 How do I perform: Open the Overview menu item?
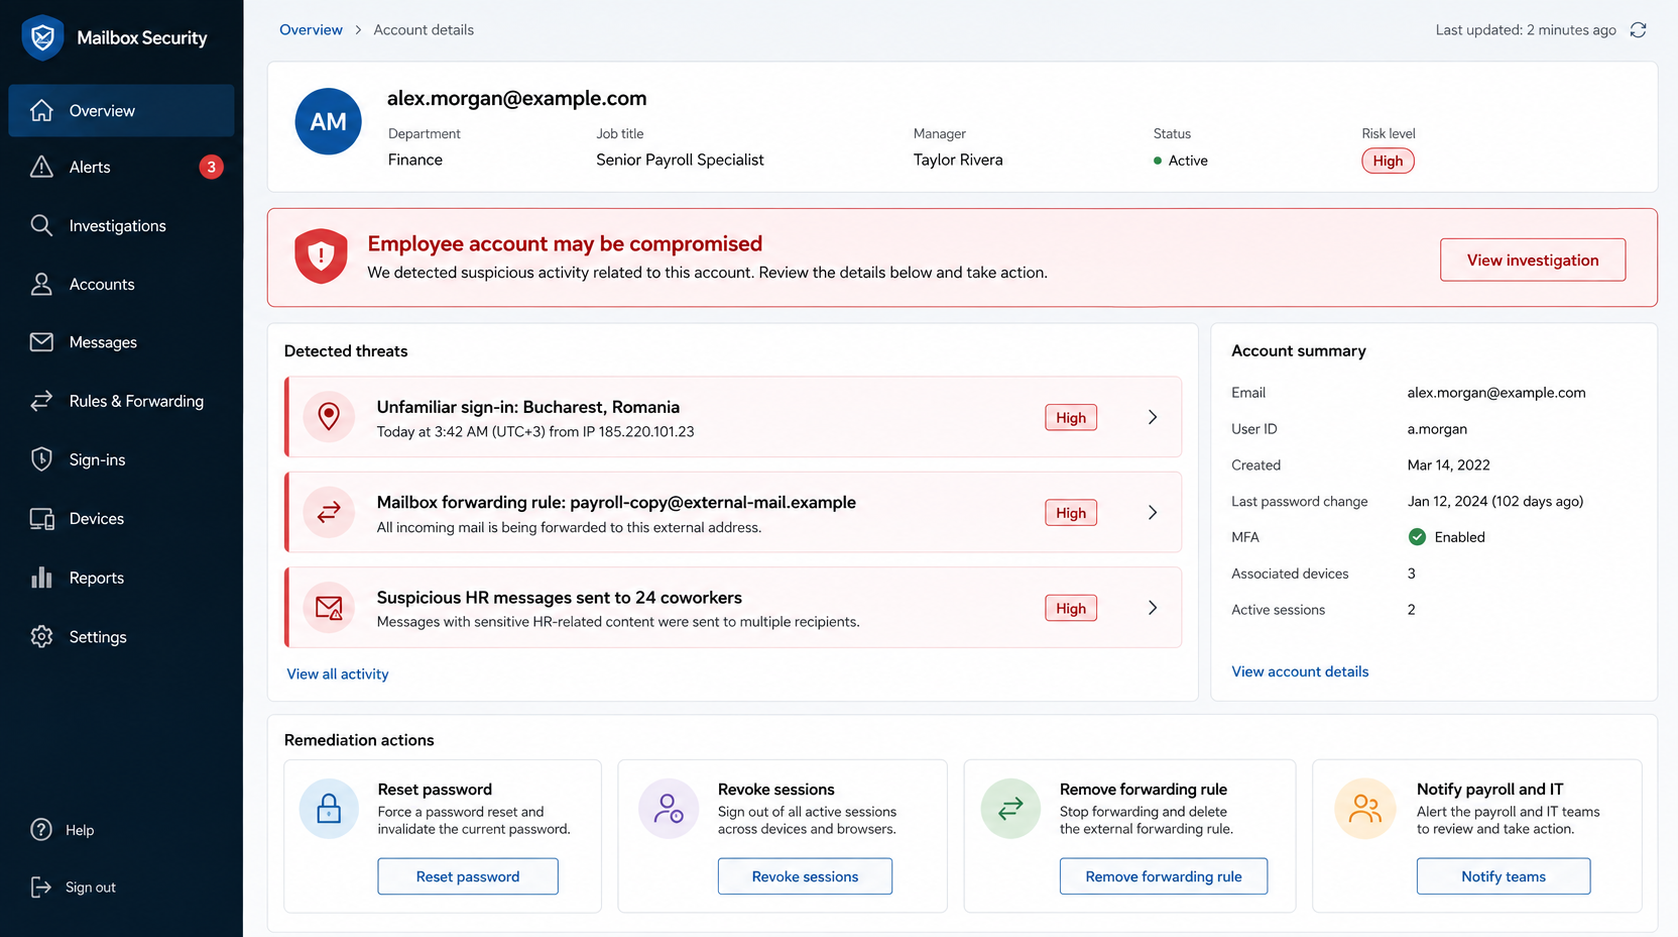[121, 110]
